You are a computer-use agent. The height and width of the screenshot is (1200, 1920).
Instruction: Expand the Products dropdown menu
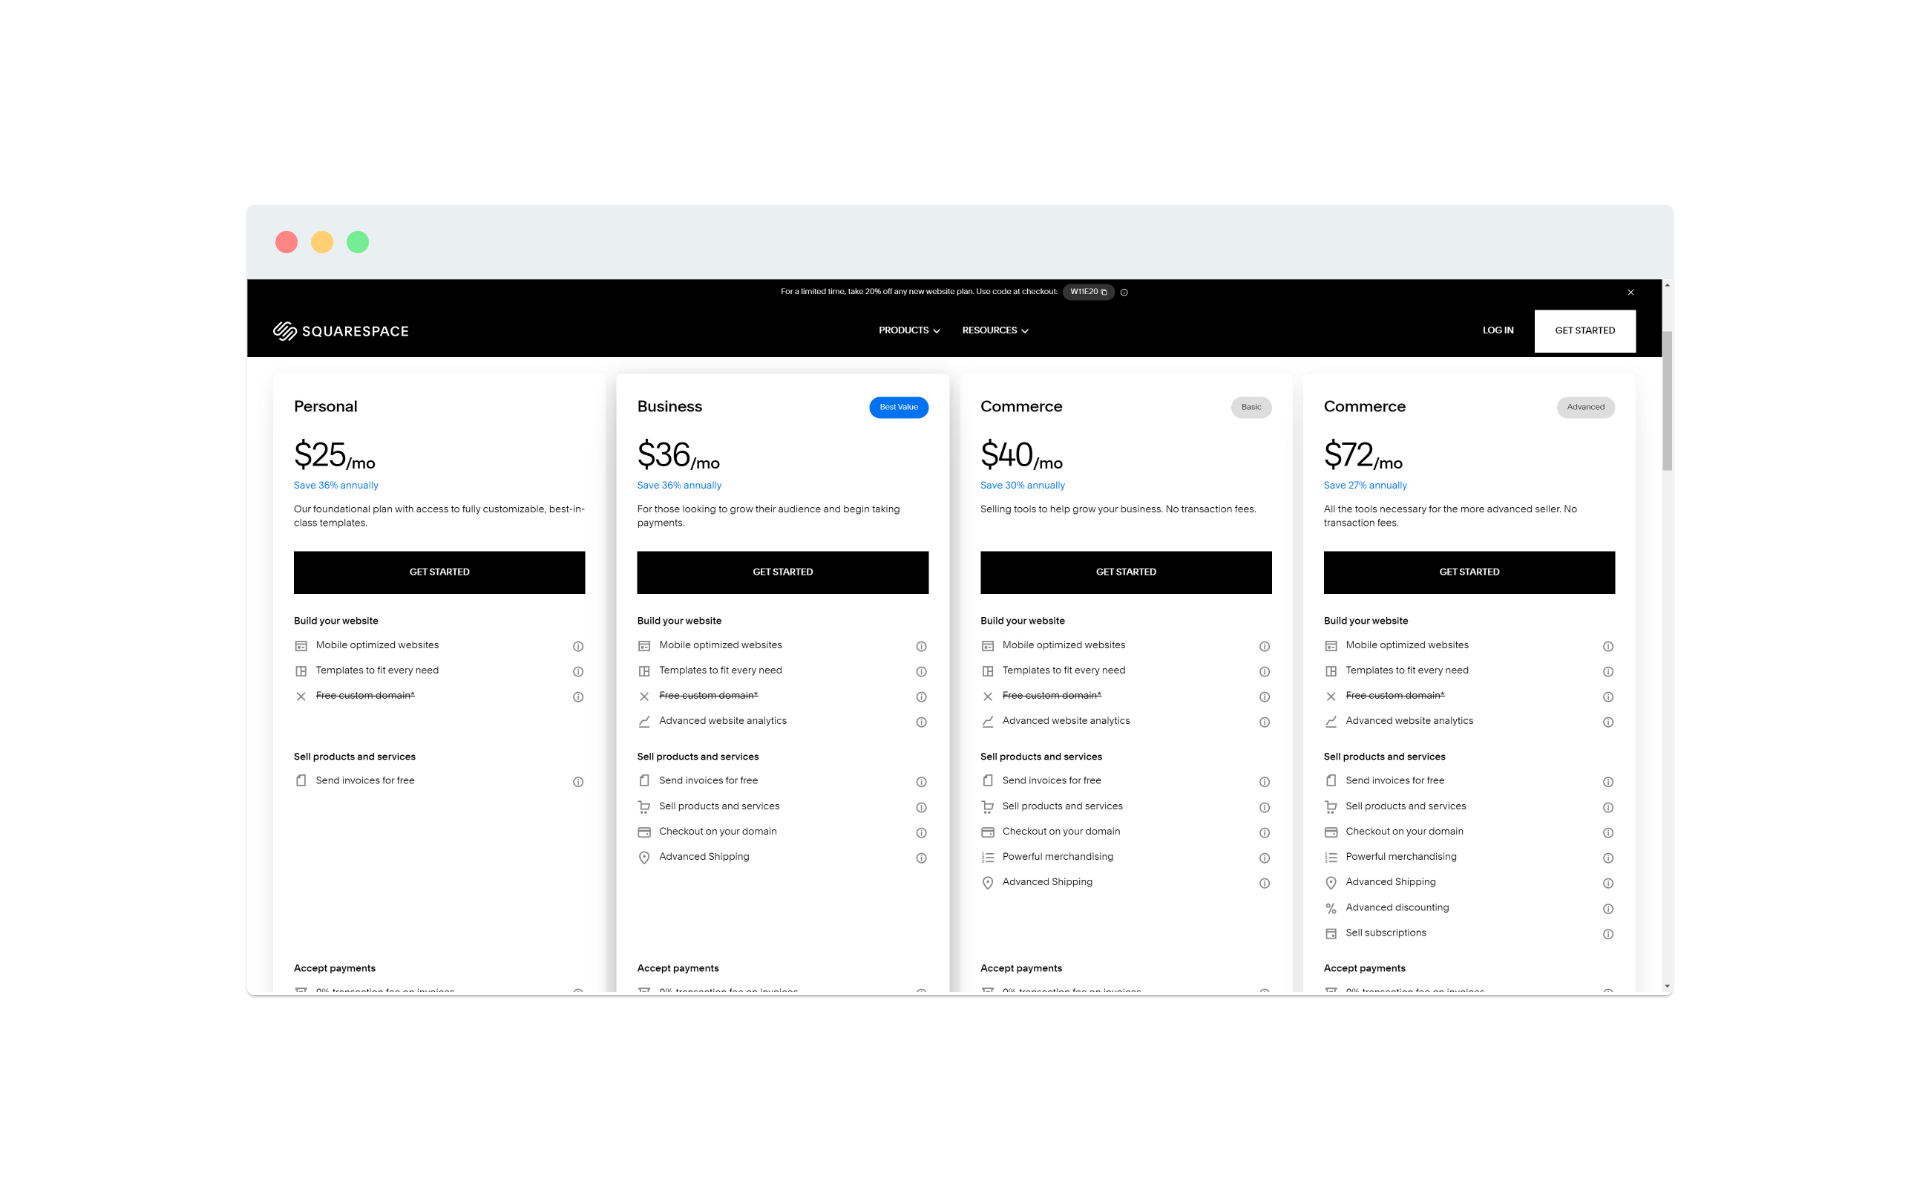(909, 331)
